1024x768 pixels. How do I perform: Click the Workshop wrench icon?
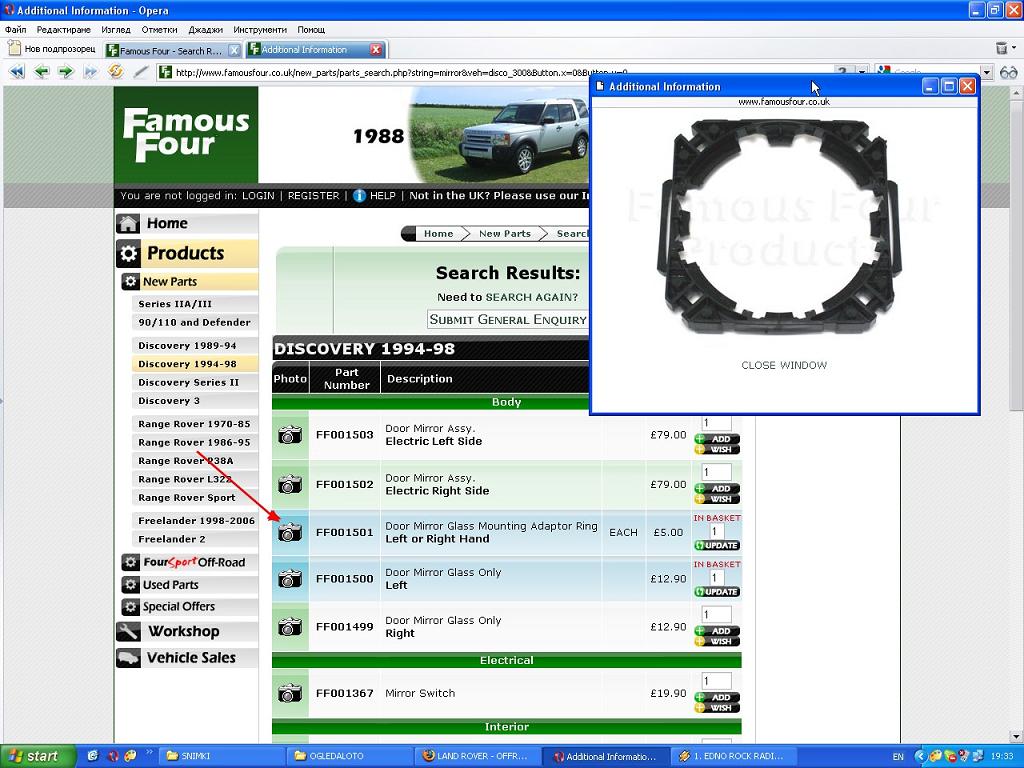click(128, 632)
